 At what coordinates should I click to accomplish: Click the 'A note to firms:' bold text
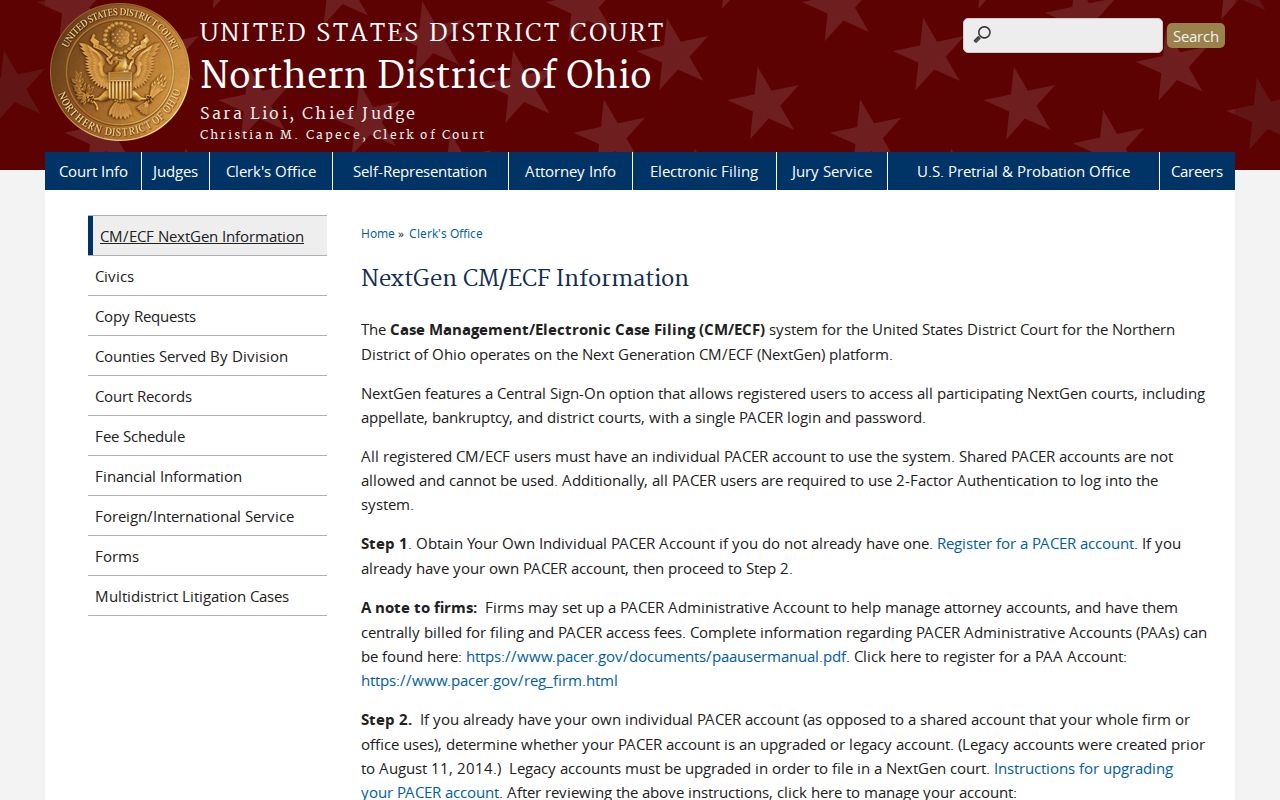pos(419,608)
